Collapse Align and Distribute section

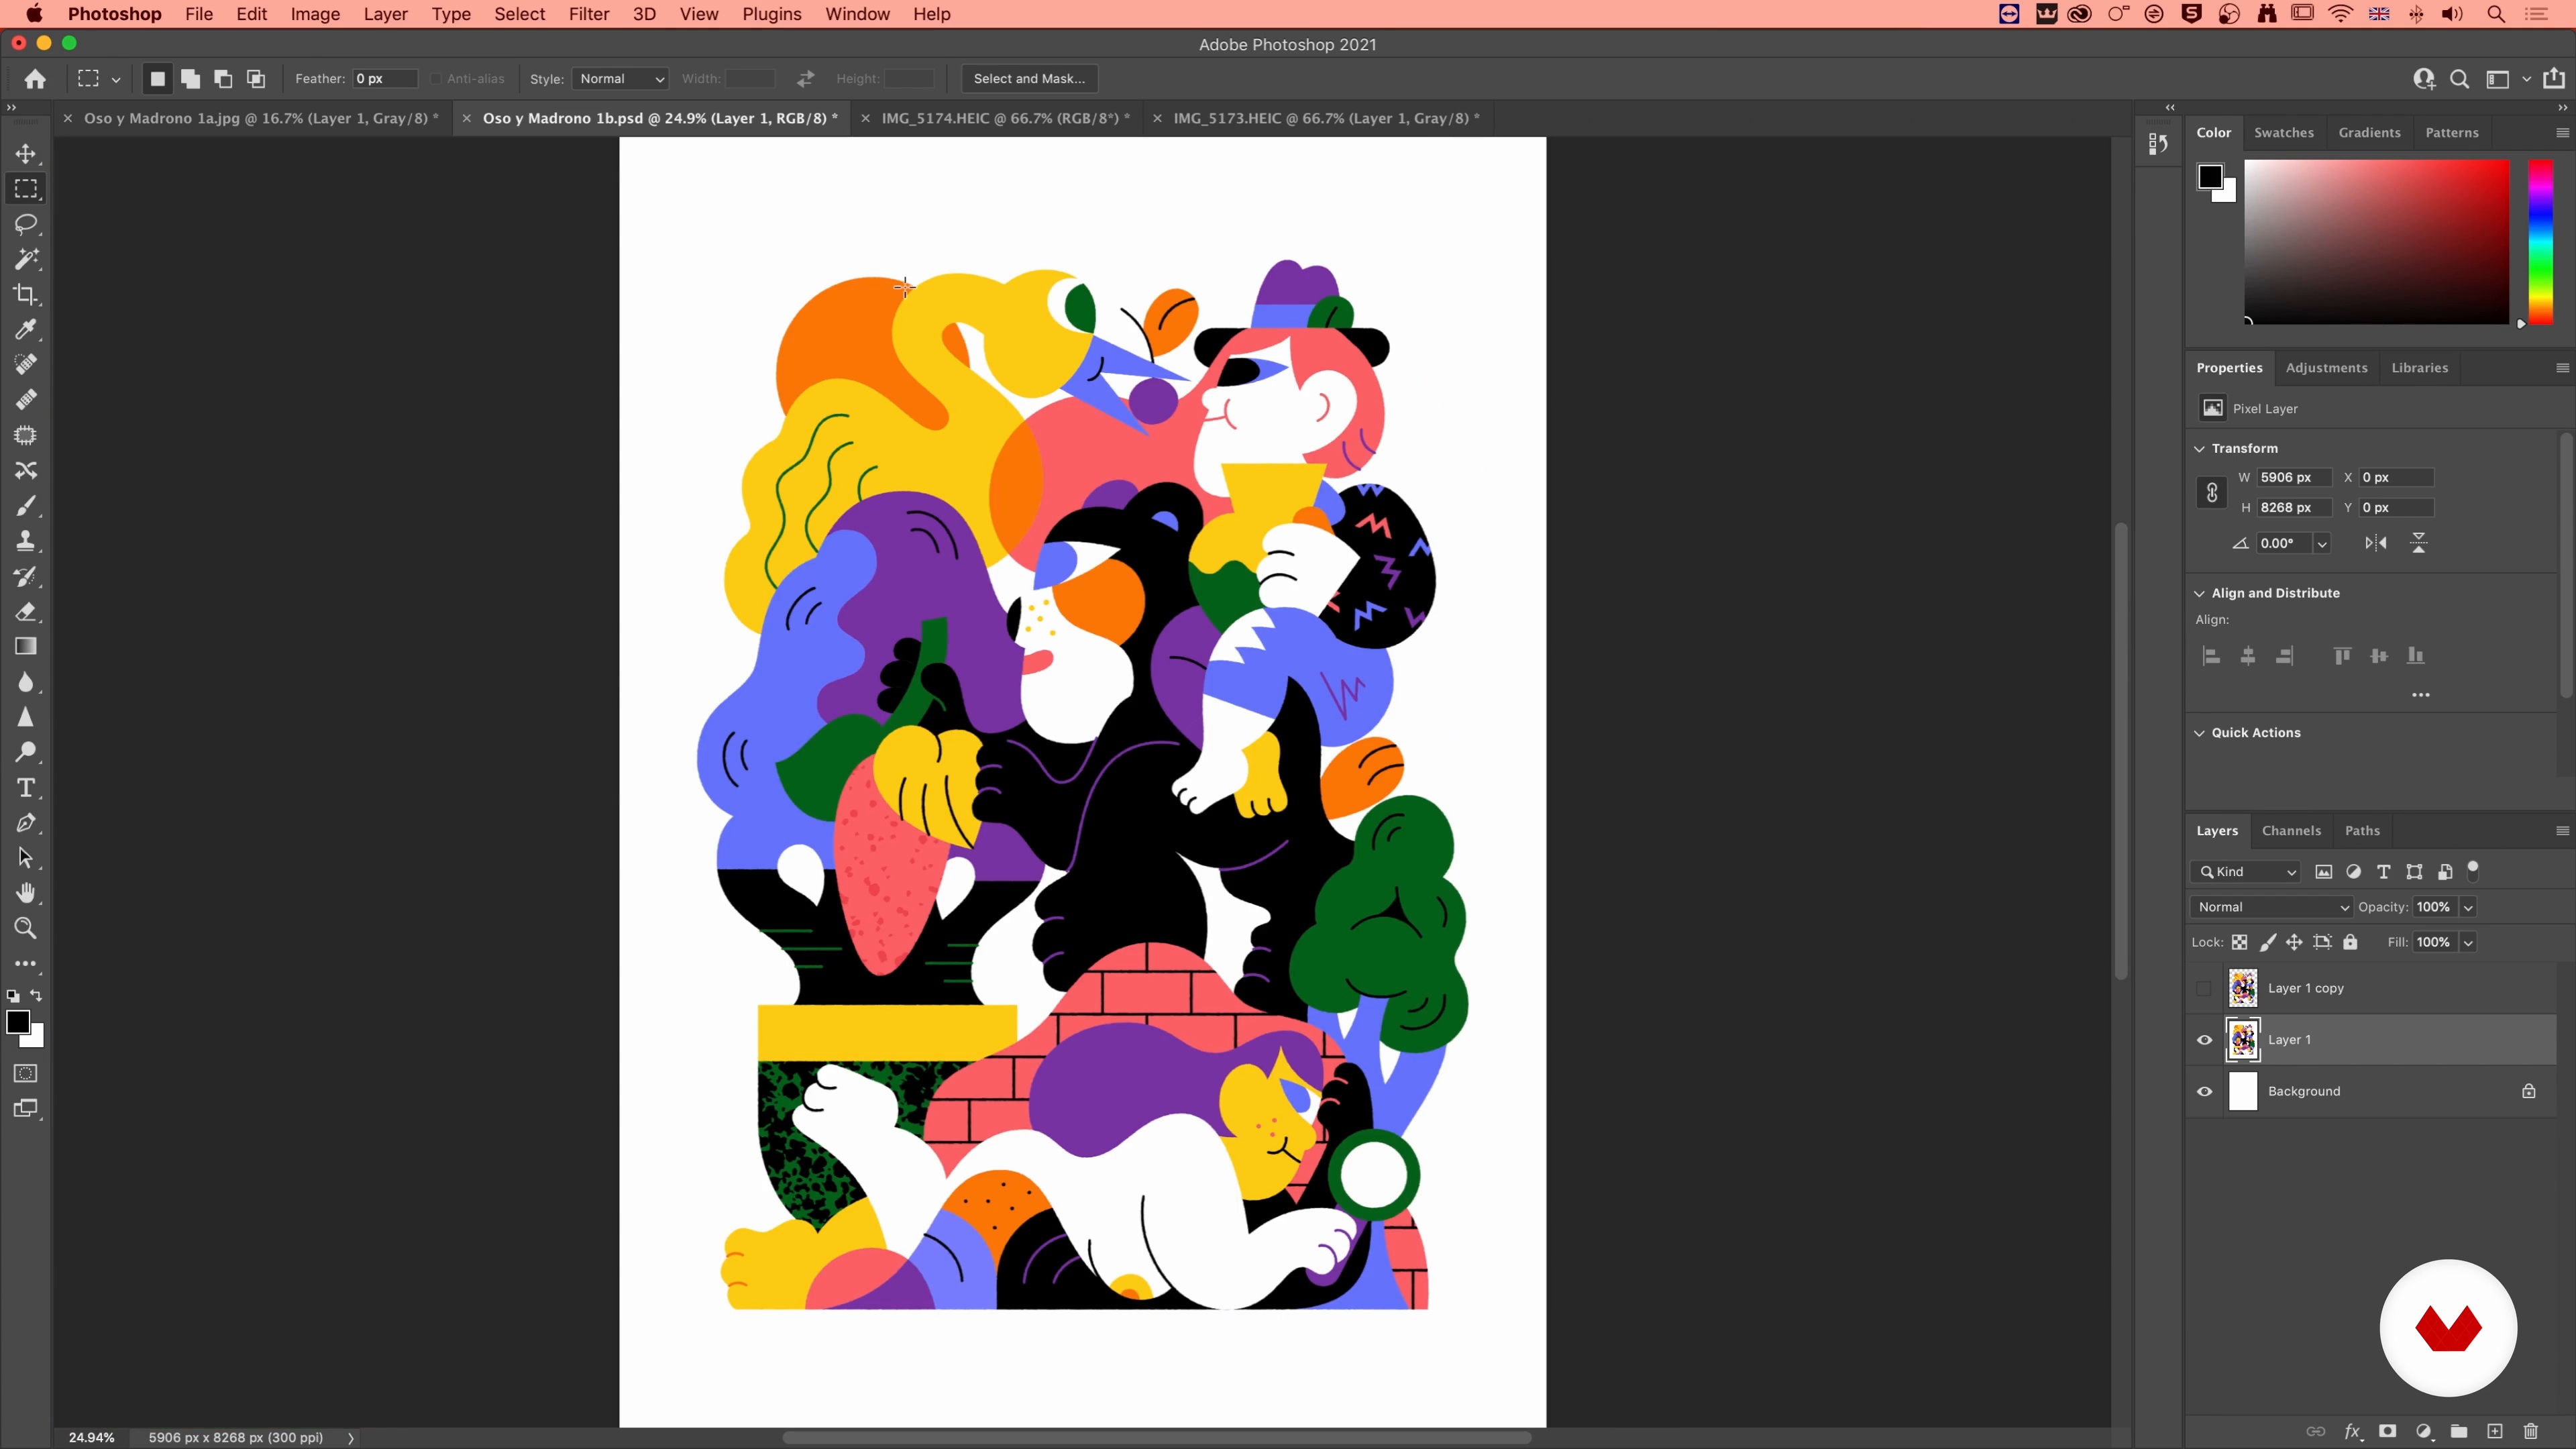coord(2199,594)
